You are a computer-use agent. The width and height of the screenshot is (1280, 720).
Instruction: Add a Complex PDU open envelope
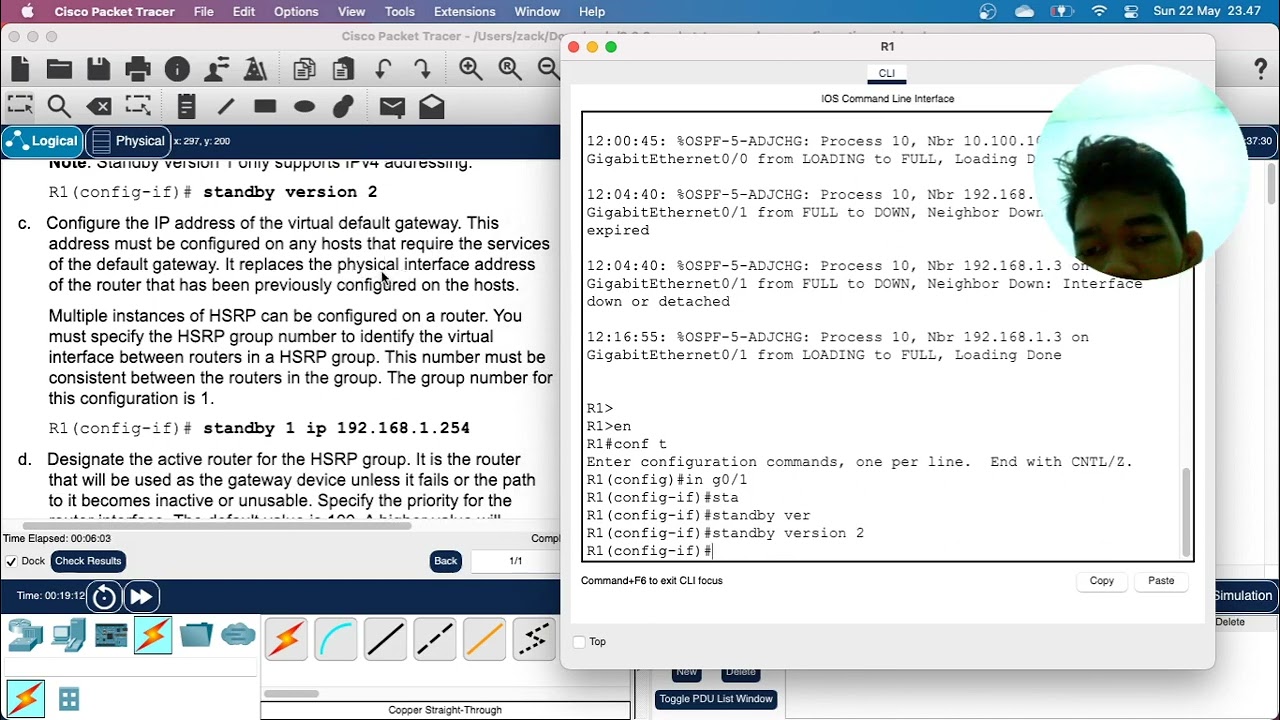pyautogui.click(x=432, y=106)
